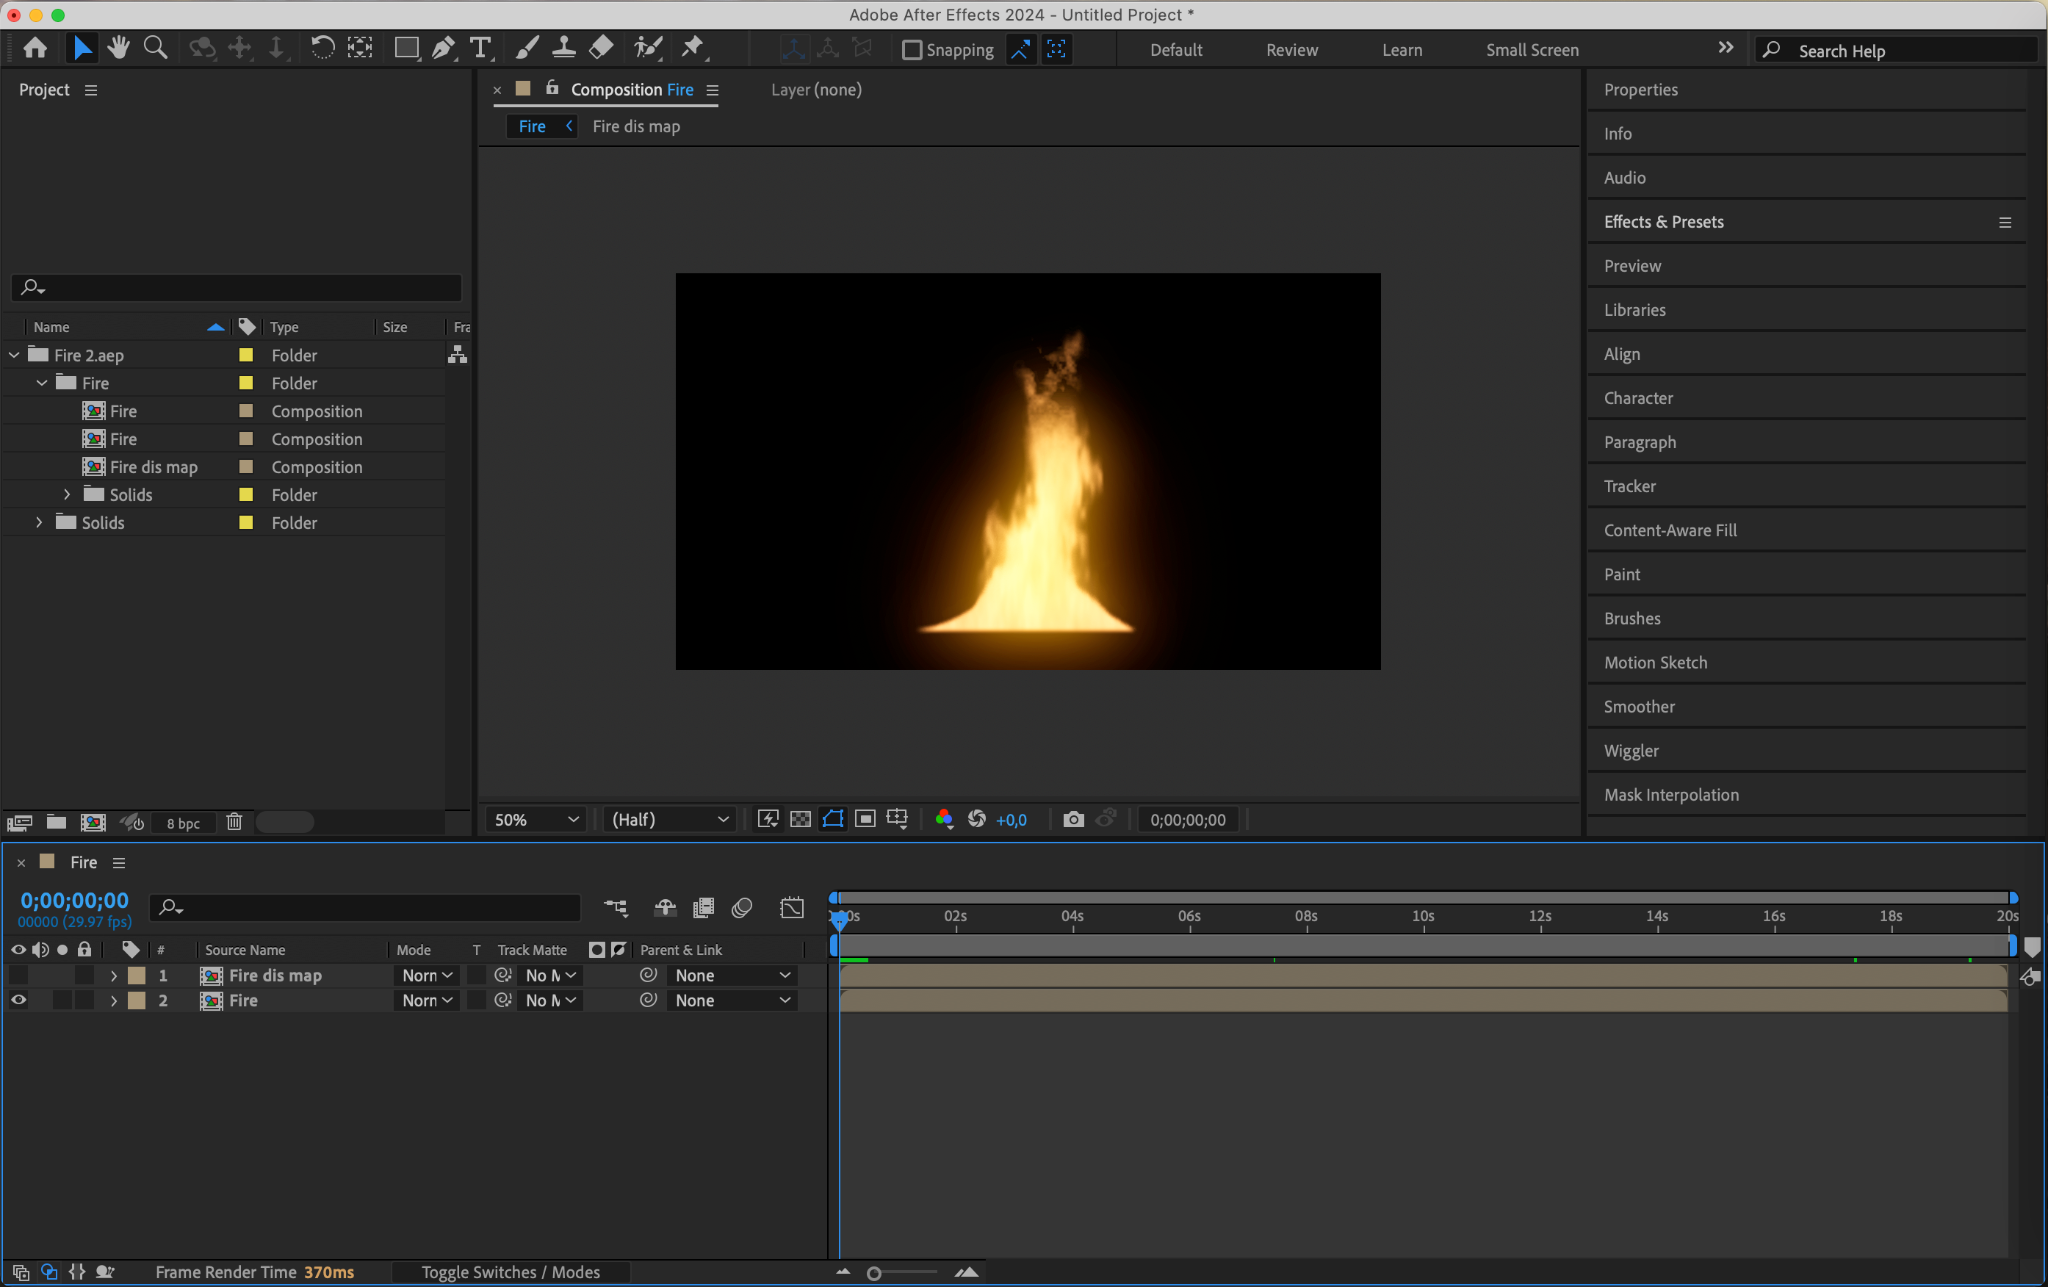Click the Fire dis map breadcrumb
The image size is (2048, 1287).
tap(636, 126)
